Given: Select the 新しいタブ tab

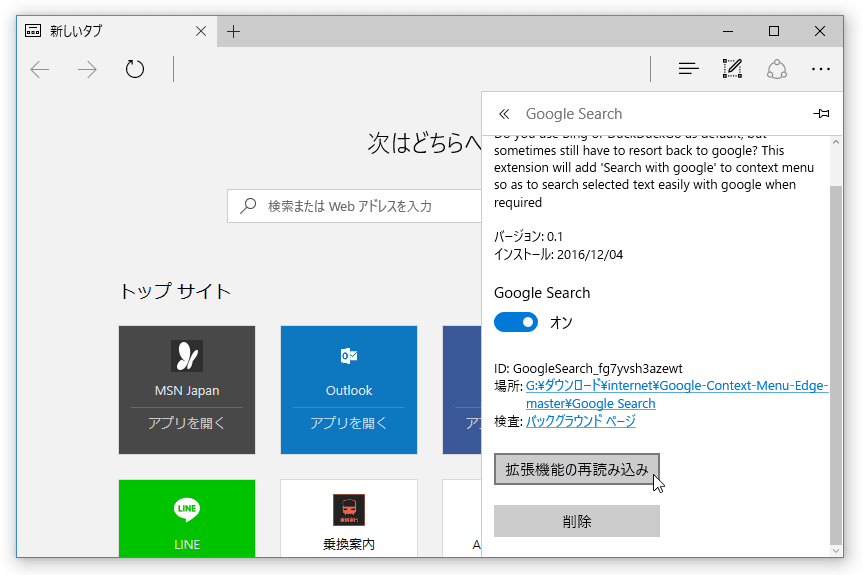Looking at the screenshot, I should point(117,31).
